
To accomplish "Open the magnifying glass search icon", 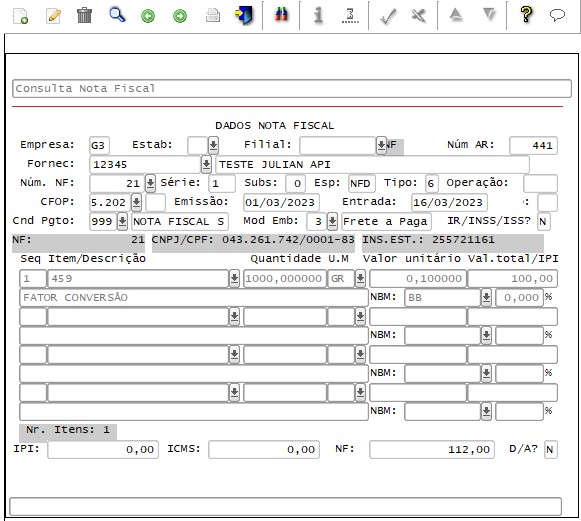I will click(117, 15).
